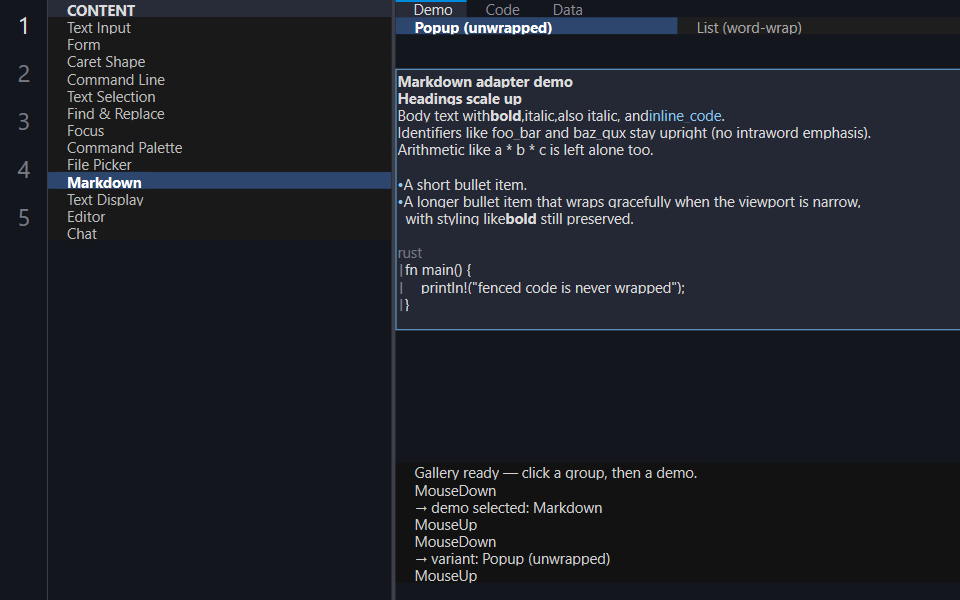Click the 'Gallery ready' log line
This screenshot has height=600, width=960.
pos(555,473)
